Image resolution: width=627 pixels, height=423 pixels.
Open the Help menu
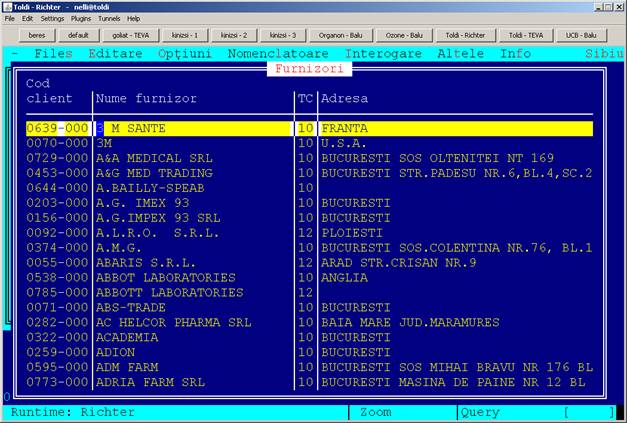[x=134, y=19]
